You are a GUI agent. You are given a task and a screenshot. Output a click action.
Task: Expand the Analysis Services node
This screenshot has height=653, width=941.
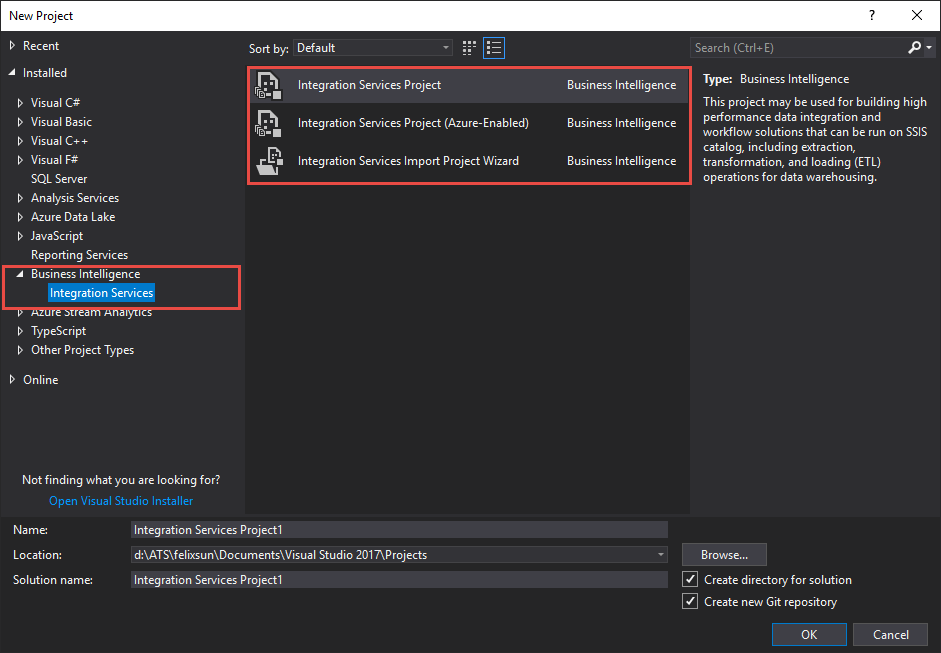tap(20, 198)
